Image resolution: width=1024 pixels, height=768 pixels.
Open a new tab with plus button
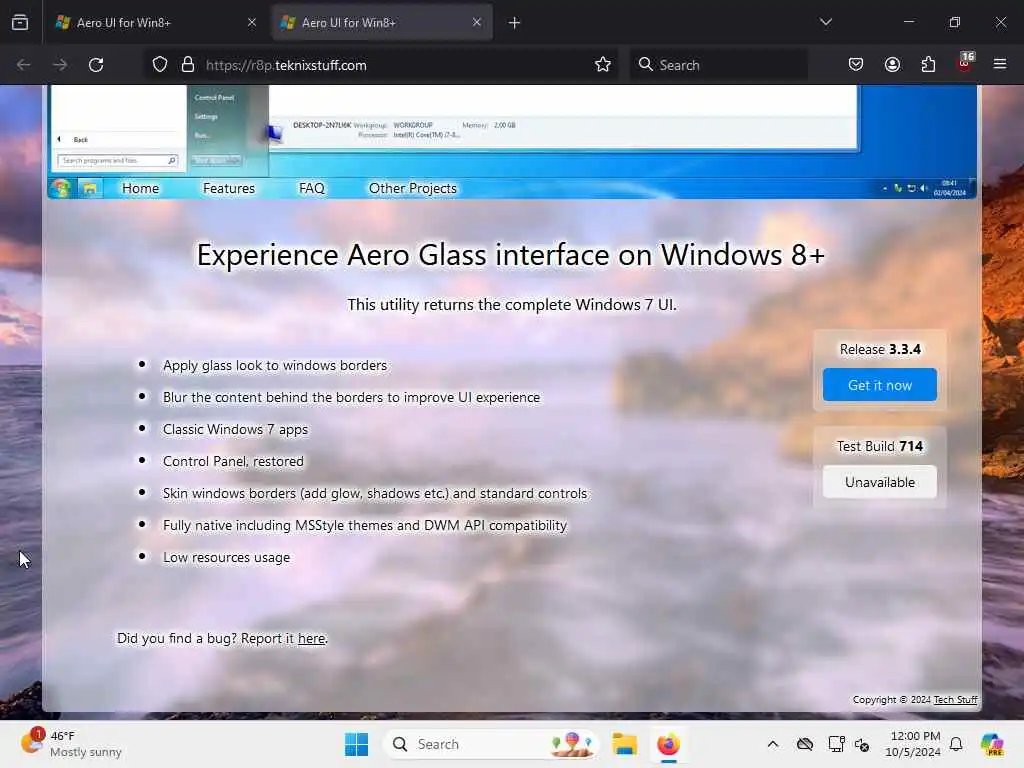click(x=515, y=23)
